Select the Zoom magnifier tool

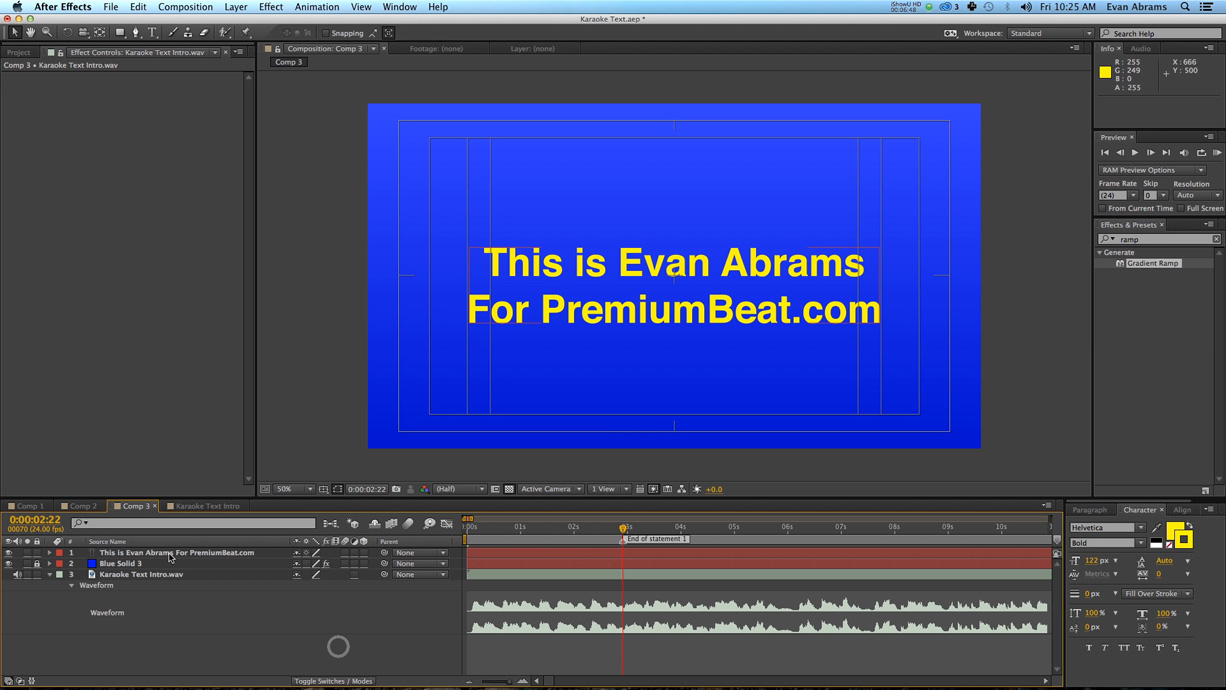(47, 32)
